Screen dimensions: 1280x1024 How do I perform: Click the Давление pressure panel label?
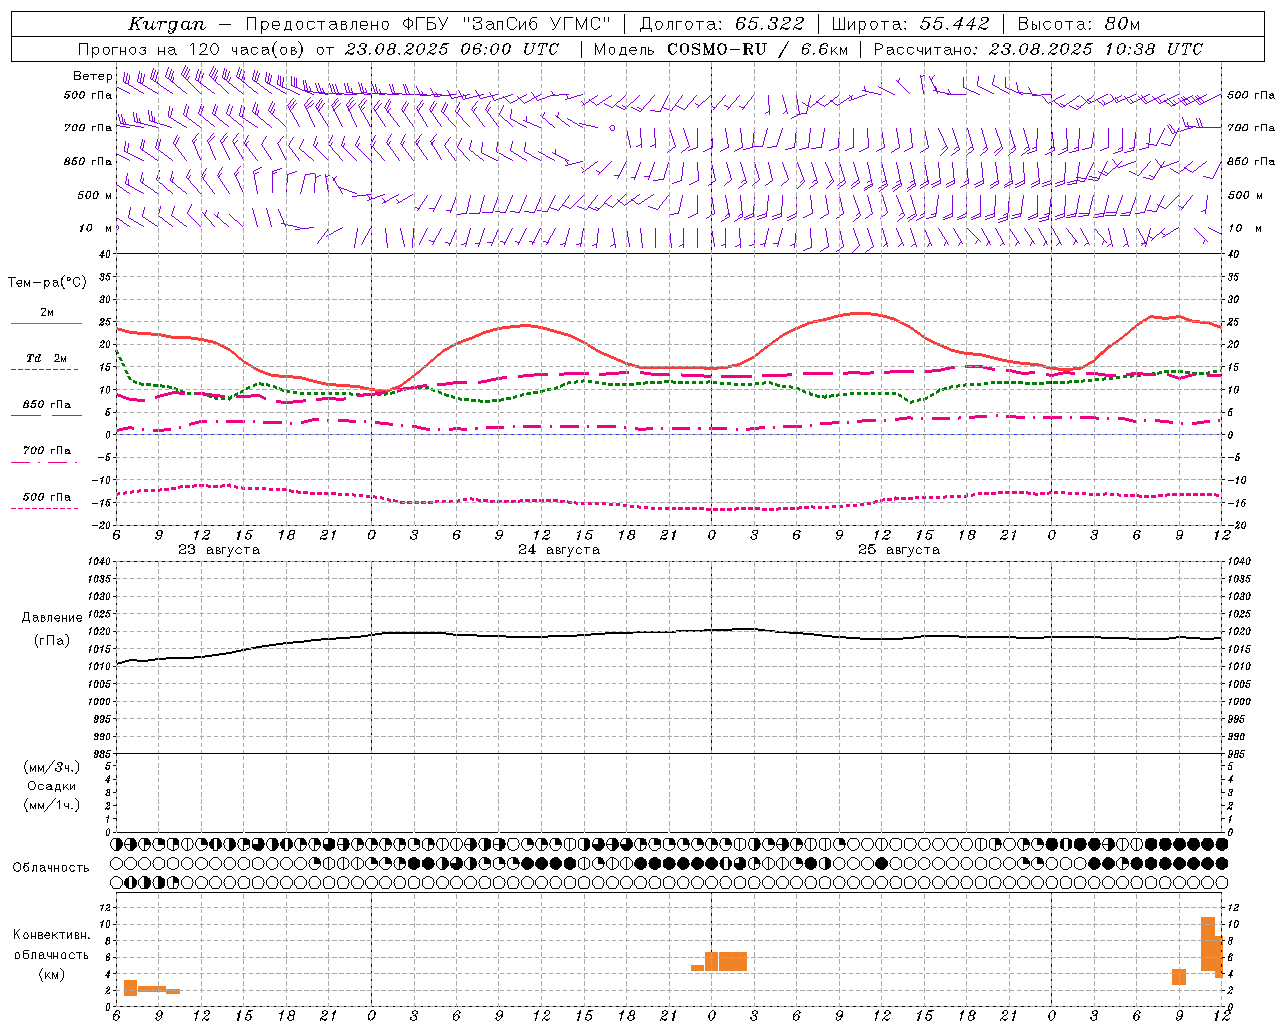[x=52, y=618]
